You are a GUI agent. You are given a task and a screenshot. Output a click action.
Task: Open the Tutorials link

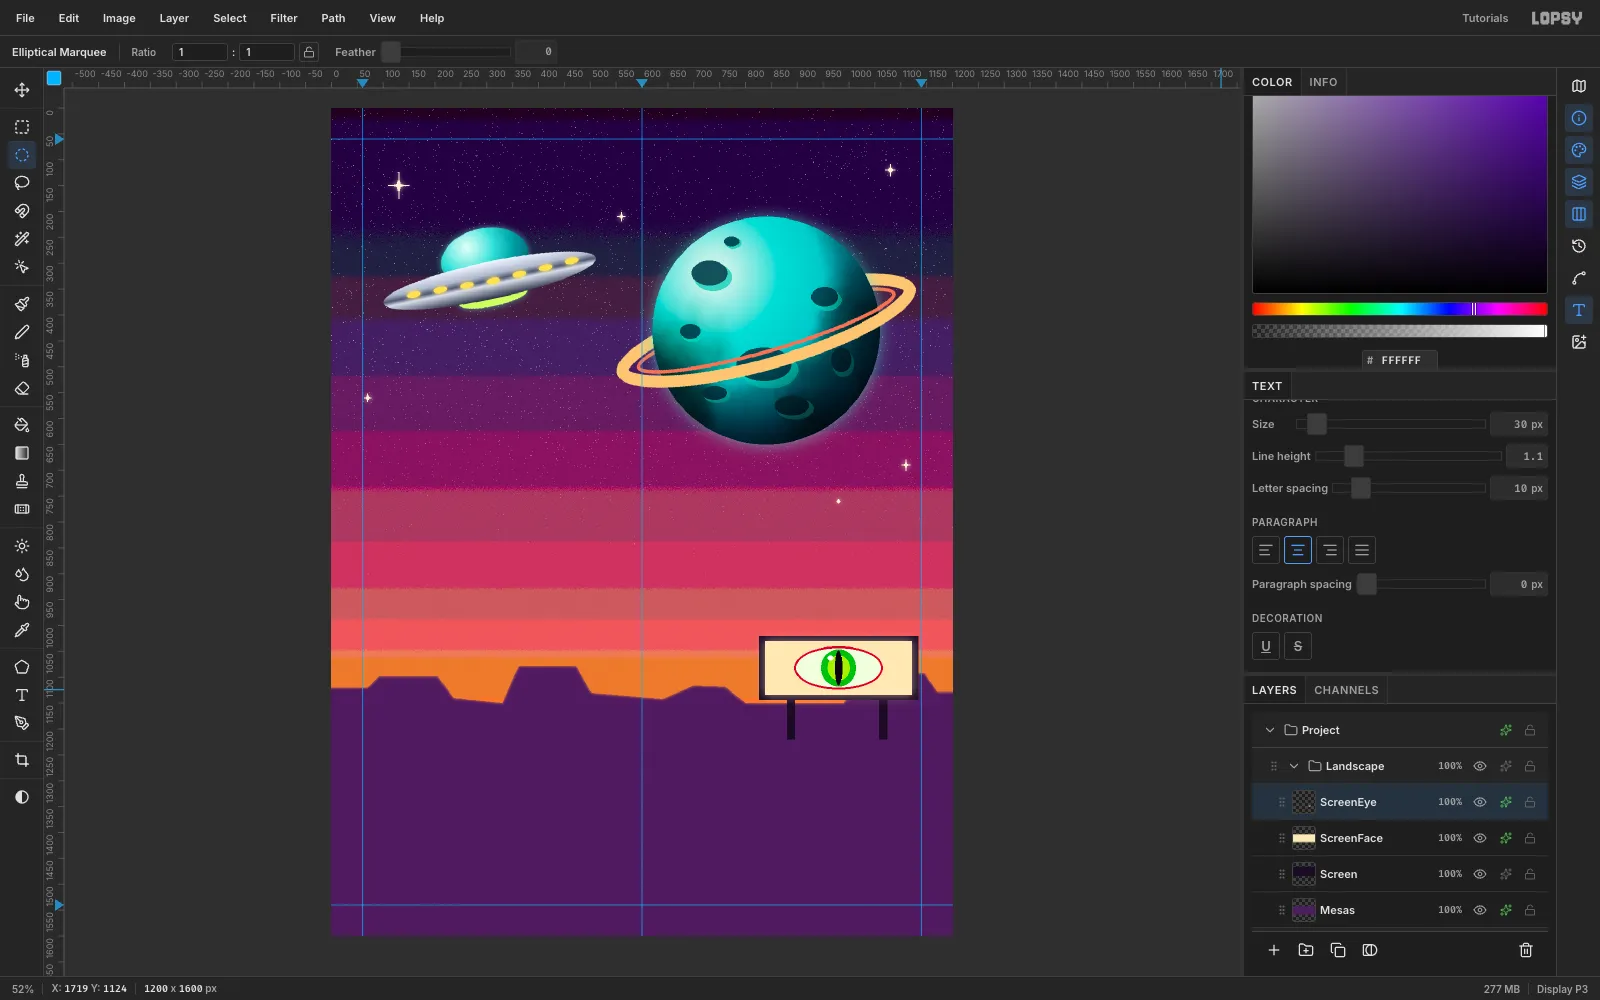tap(1485, 18)
